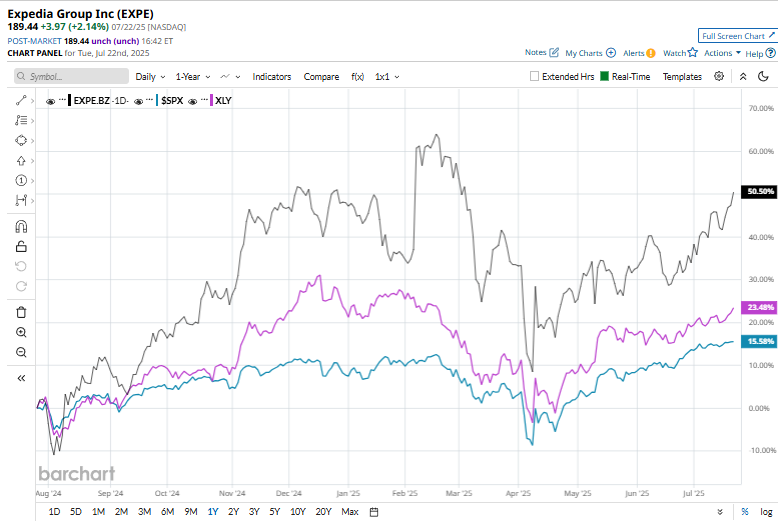Zoom out with the magnifier minus icon
This screenshot has width=778, height=528.
[x=21, y=352]
